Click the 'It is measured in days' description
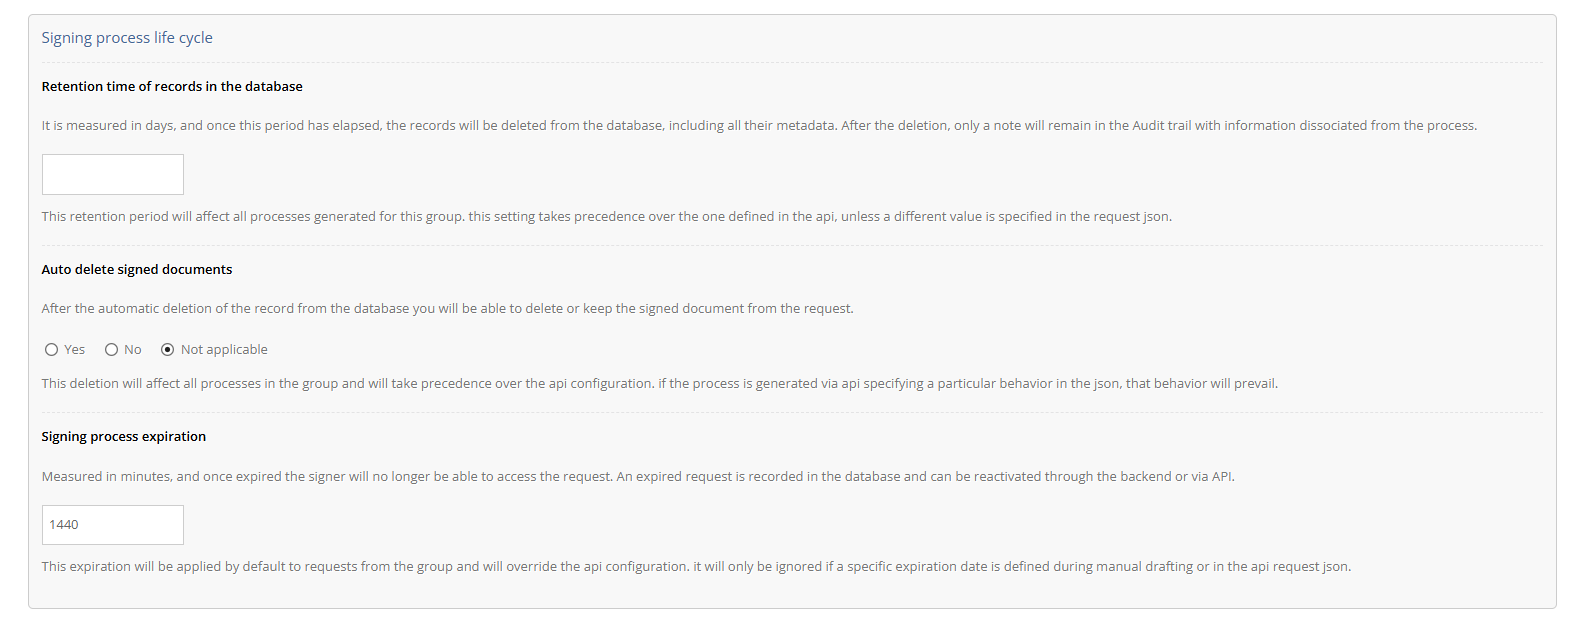1578x624 pixels. click(x=759, y=126)
